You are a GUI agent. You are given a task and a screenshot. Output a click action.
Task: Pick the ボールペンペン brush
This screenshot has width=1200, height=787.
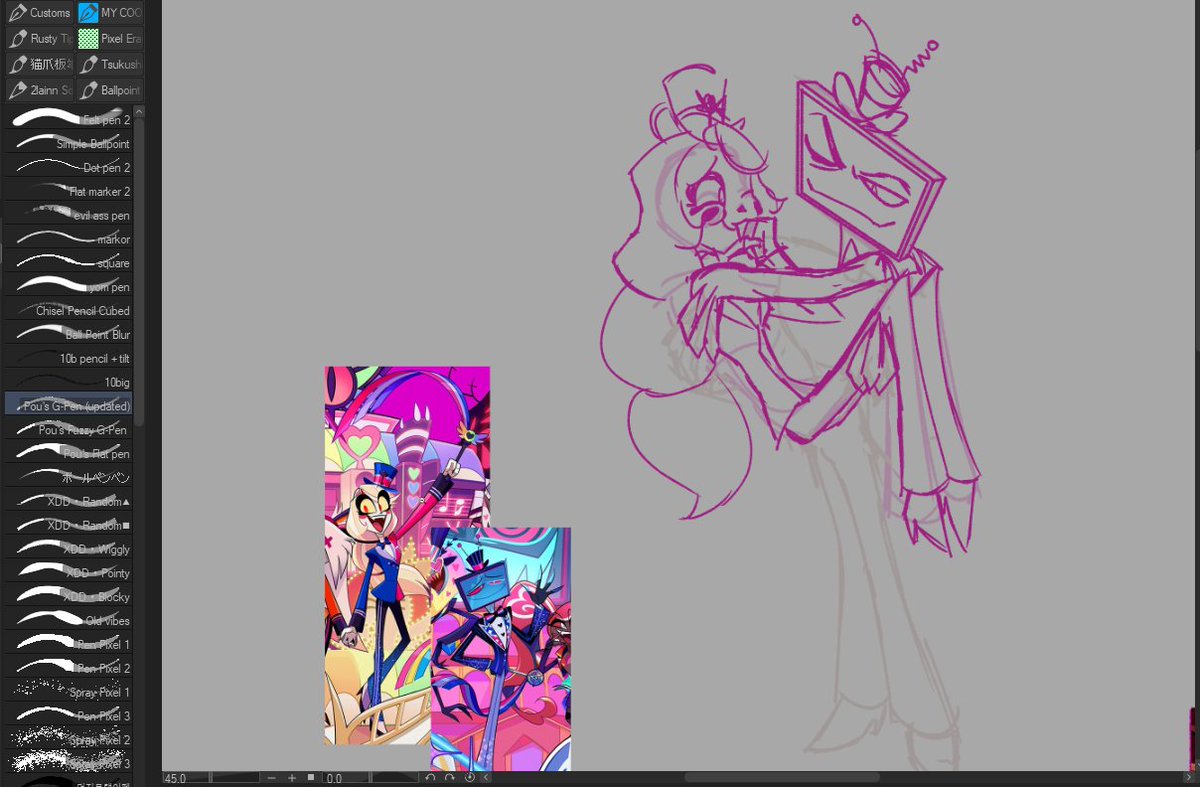[x=68, y=477]
